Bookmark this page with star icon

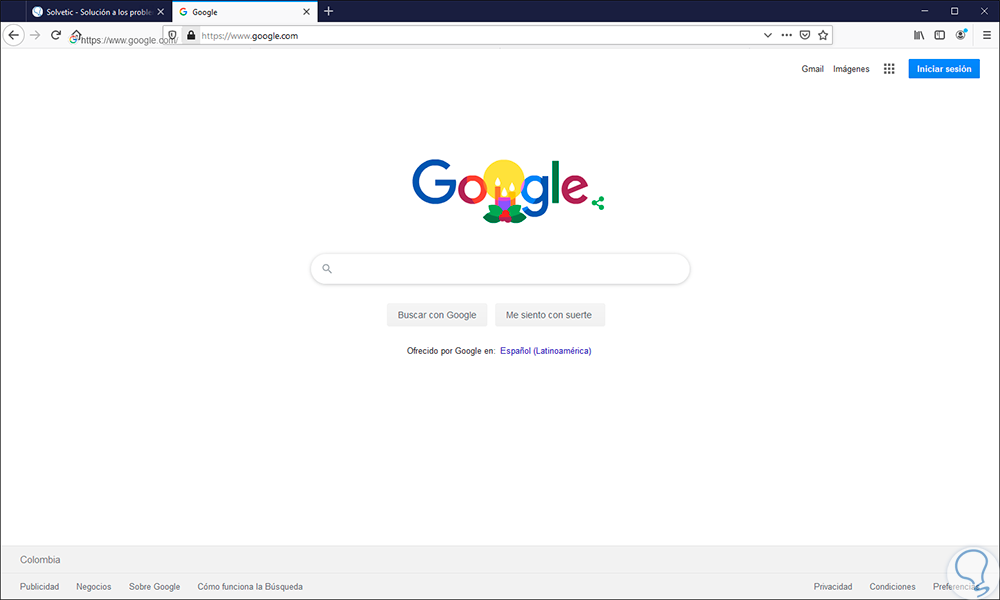coord(823,35)
